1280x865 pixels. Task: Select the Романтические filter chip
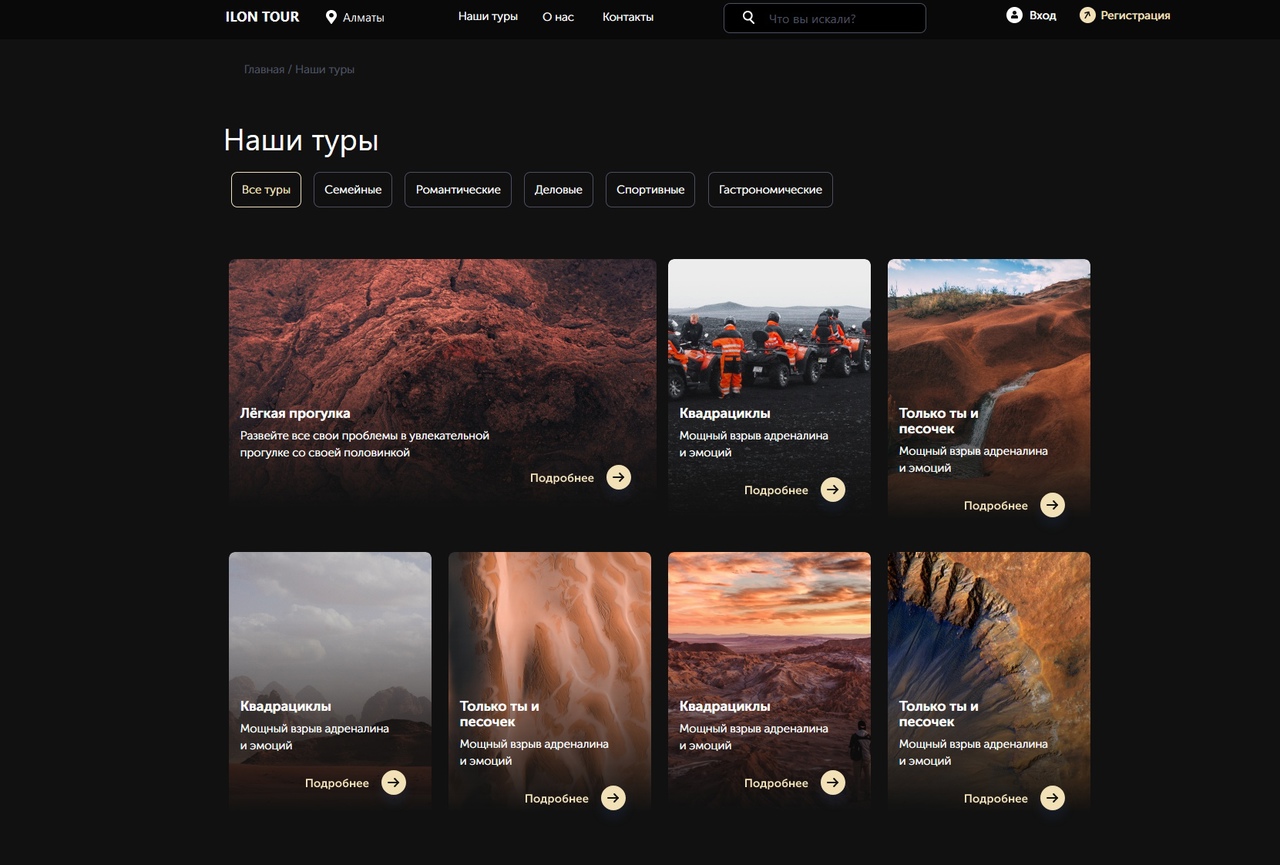pos(458,189)
